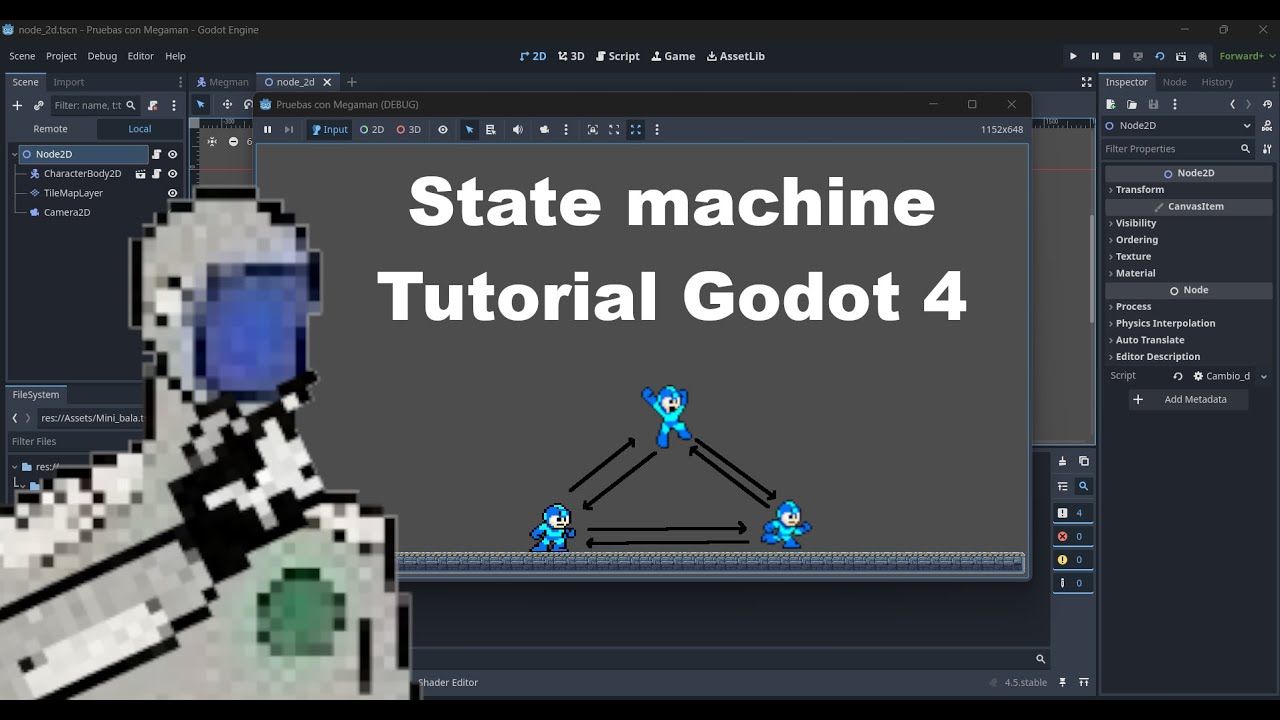Open the Scene menu

(x=22, y=56)
